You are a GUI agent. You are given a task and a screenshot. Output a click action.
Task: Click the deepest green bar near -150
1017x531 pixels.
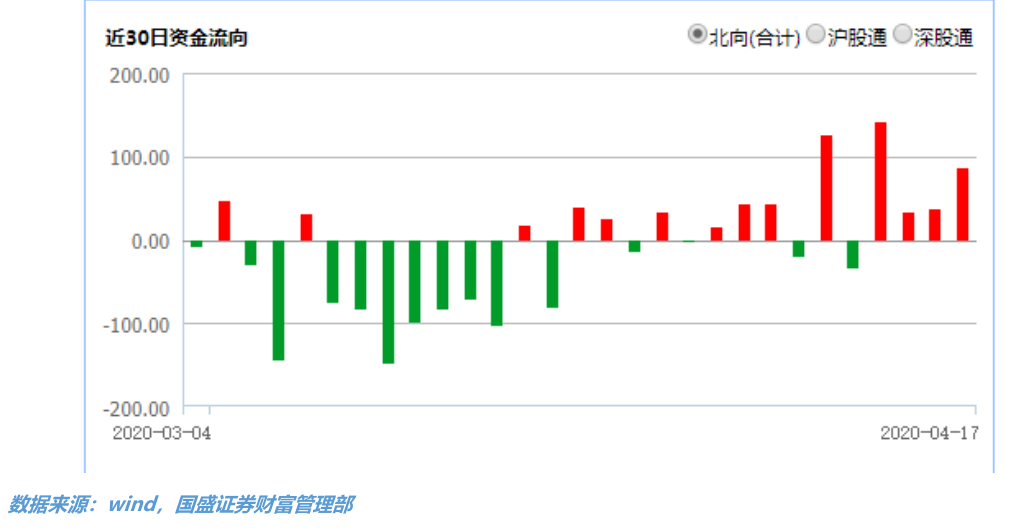click(389, 302)
